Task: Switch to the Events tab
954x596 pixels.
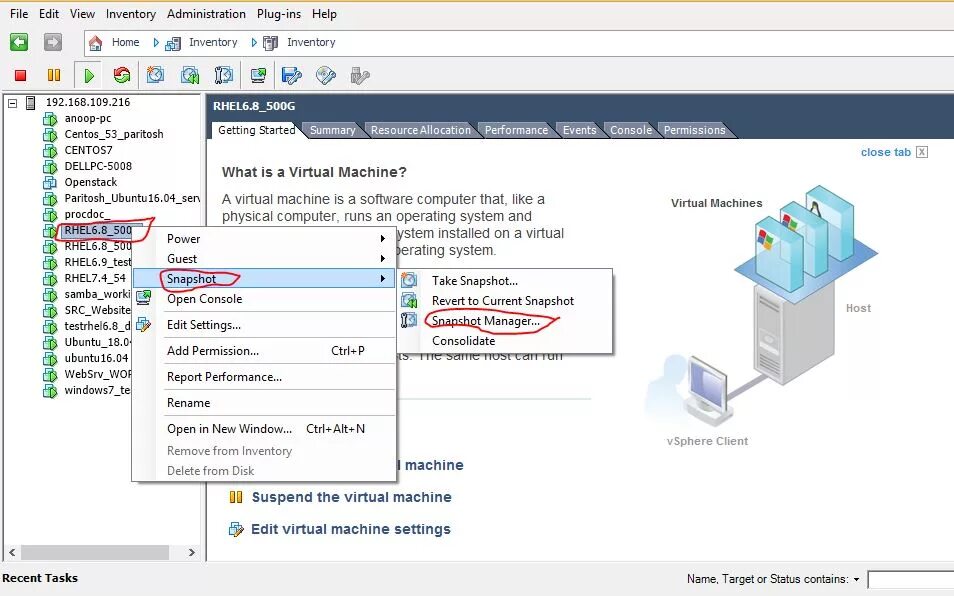Action: 579,130
